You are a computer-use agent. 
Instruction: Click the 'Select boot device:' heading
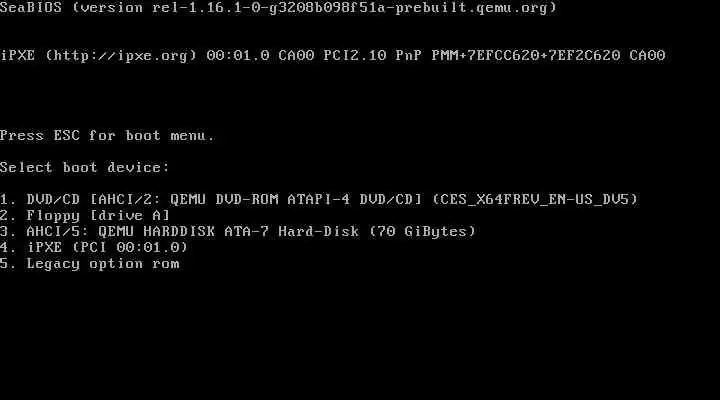[85, 168]
